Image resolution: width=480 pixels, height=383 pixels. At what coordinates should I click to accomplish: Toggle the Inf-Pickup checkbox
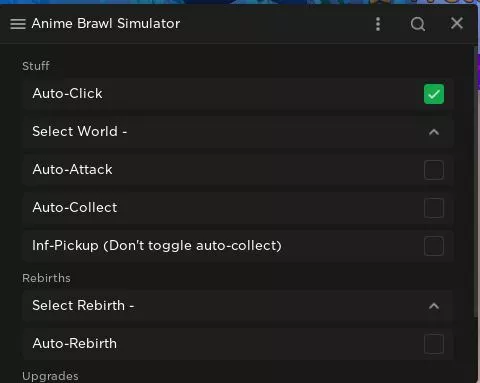434,246
